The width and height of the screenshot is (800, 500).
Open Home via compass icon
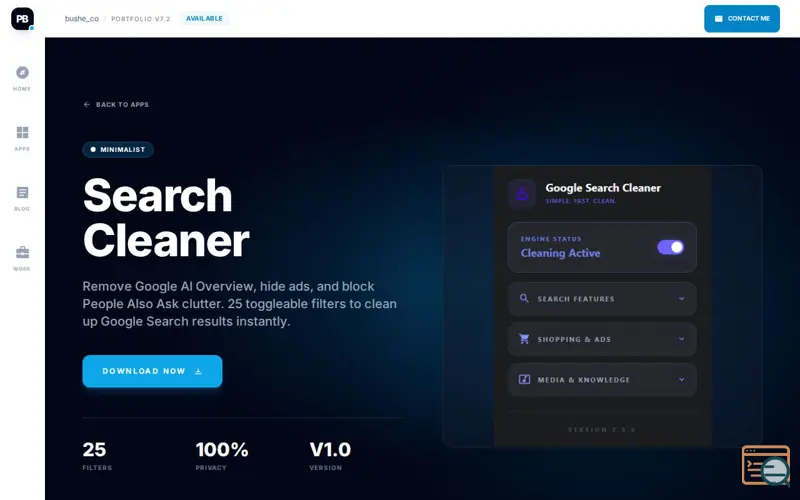coord(22,72)
